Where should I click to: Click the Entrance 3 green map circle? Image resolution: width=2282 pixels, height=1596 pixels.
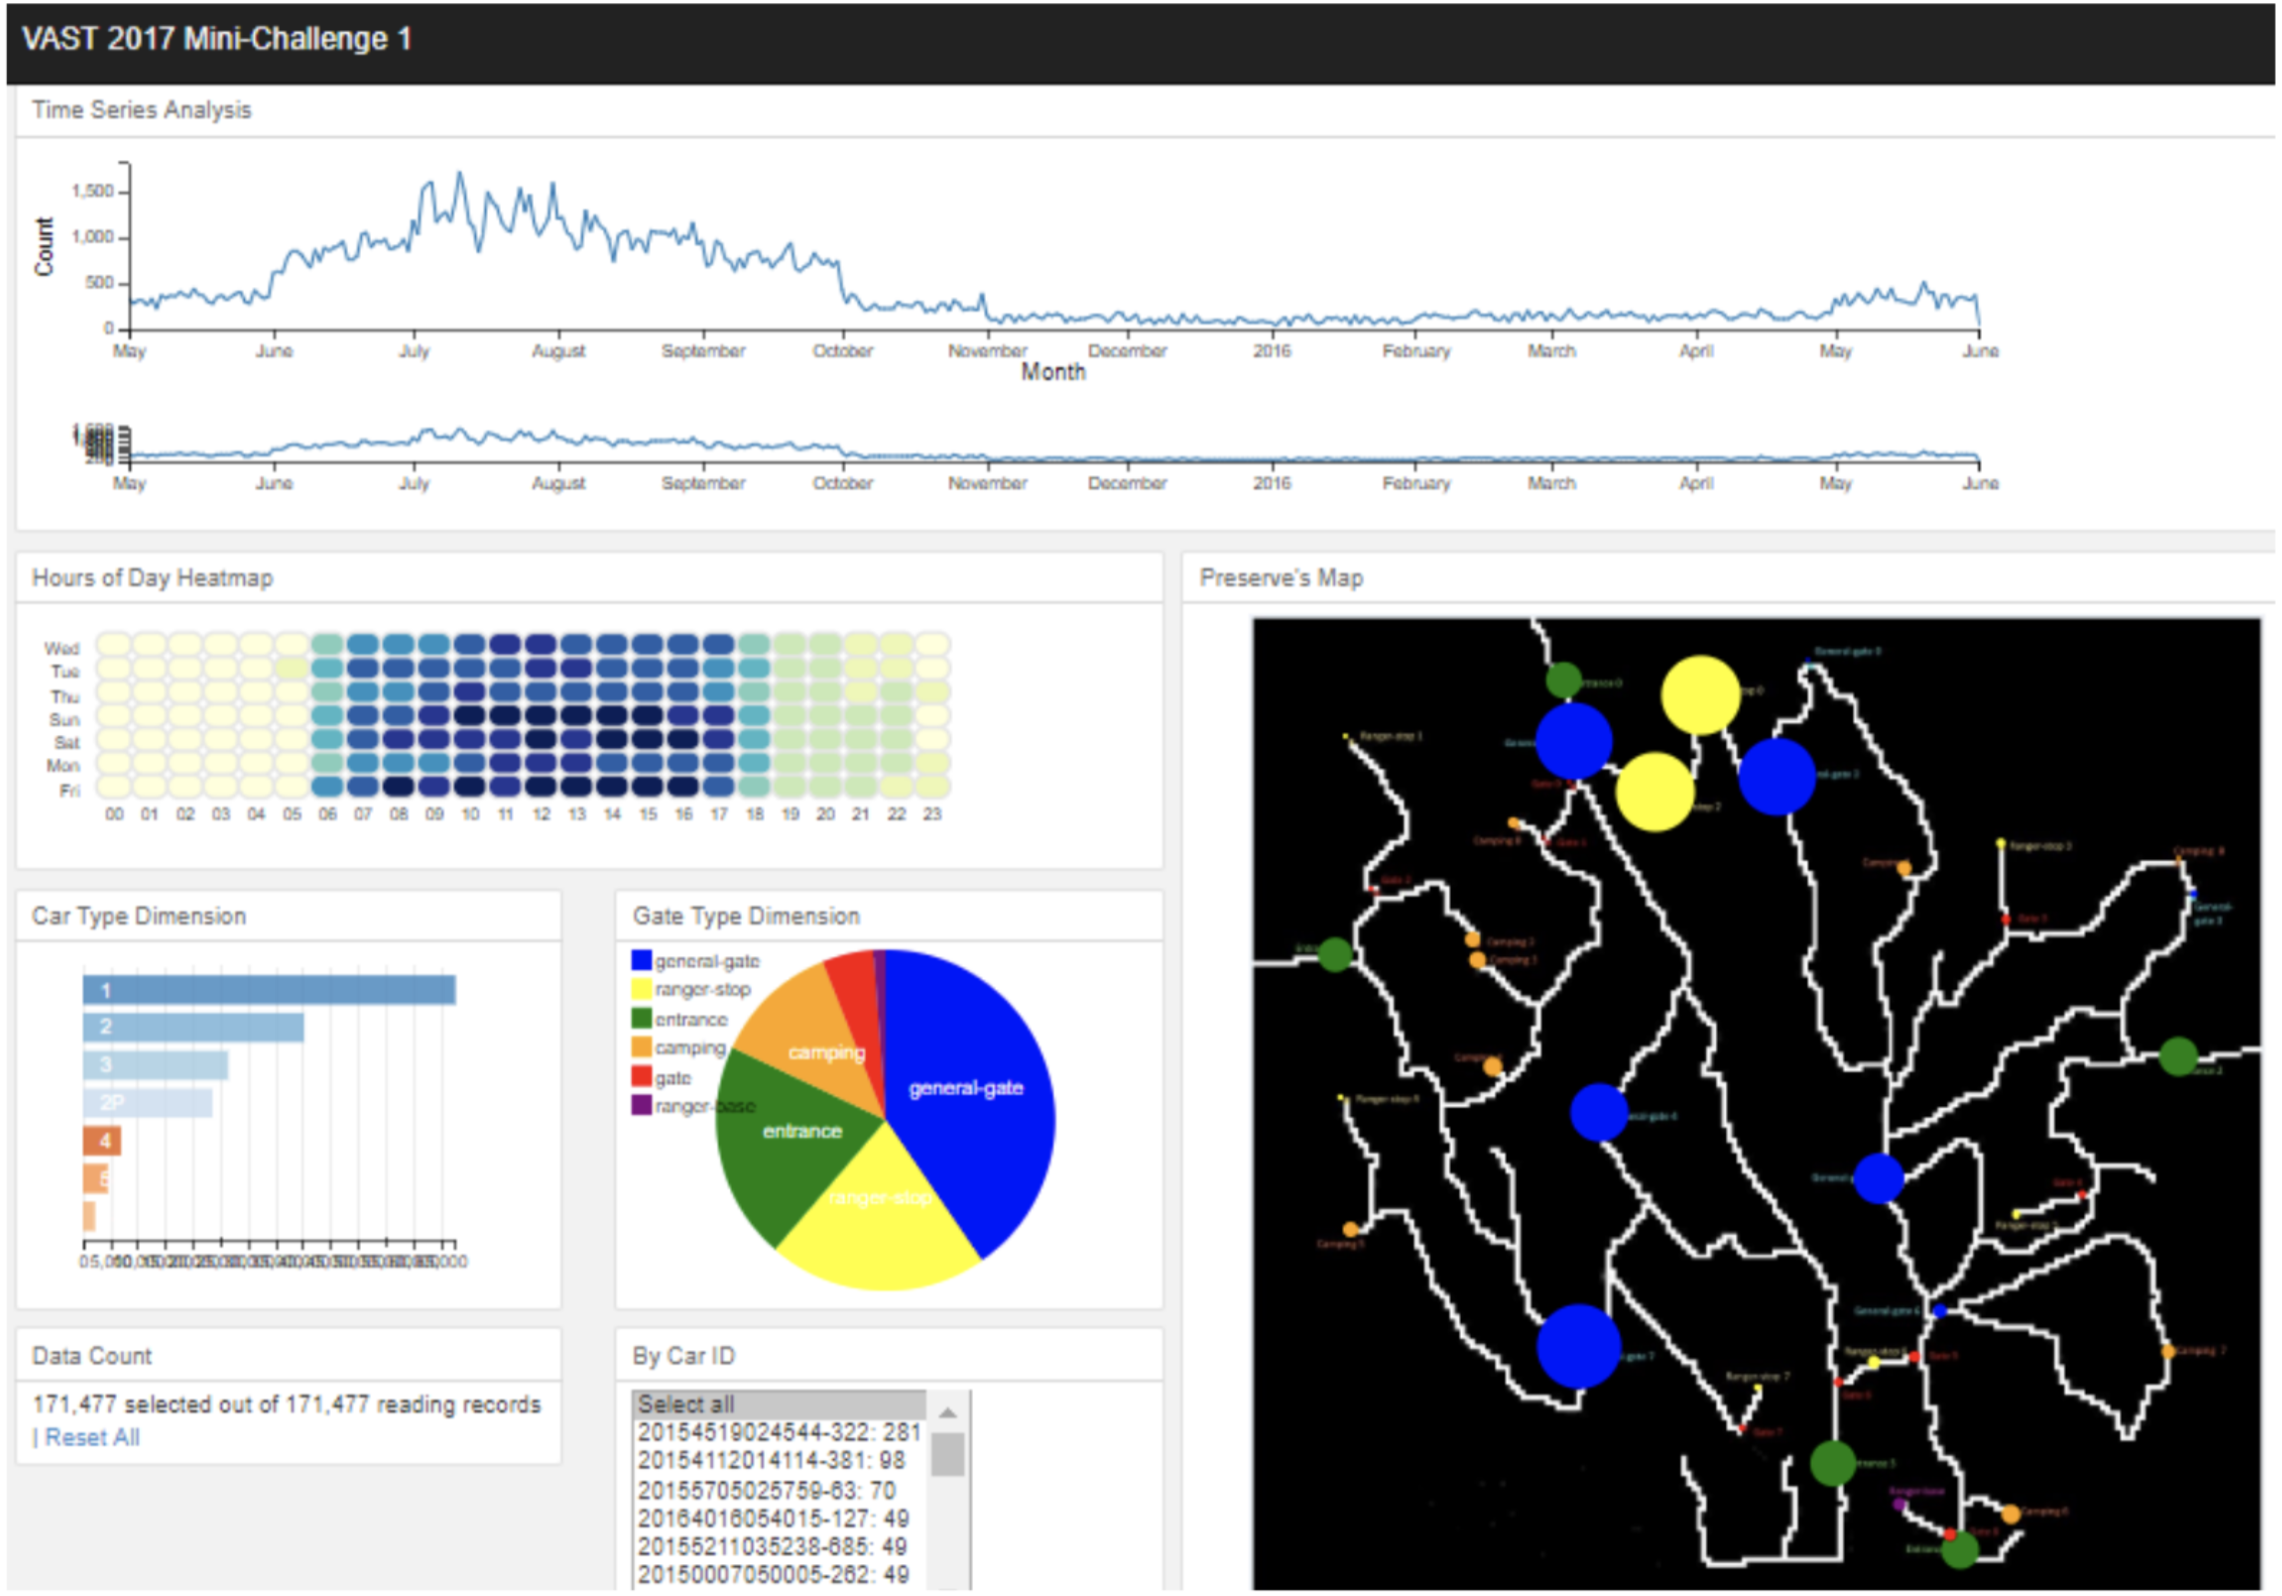click(1833, 1464)
